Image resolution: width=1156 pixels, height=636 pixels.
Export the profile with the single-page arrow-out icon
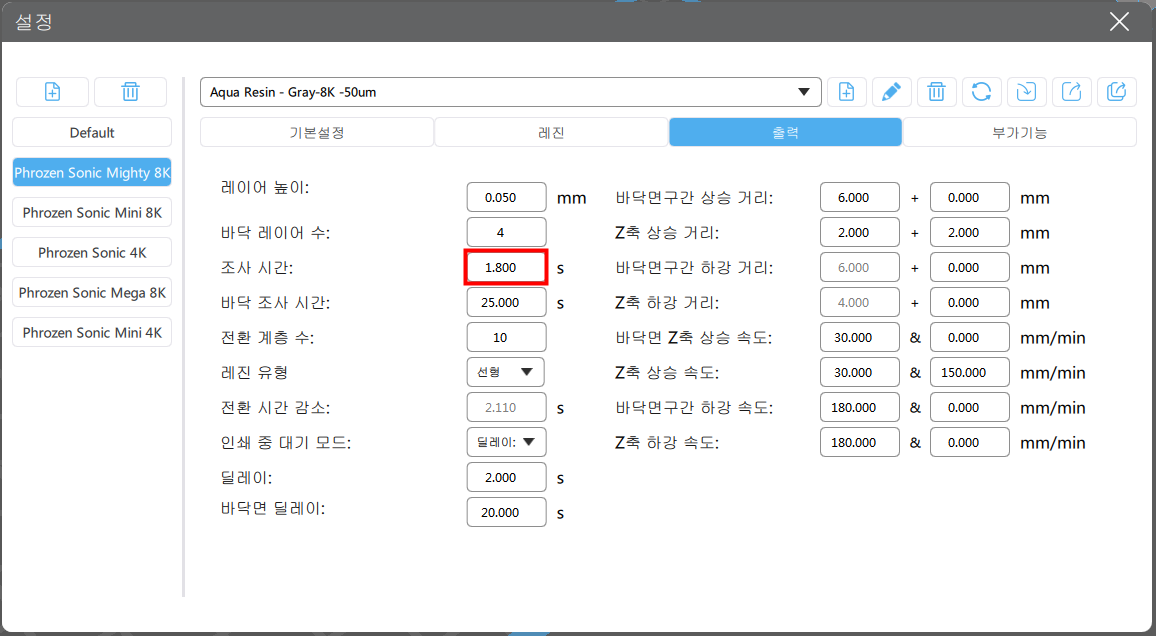[x=1071, y=92]
